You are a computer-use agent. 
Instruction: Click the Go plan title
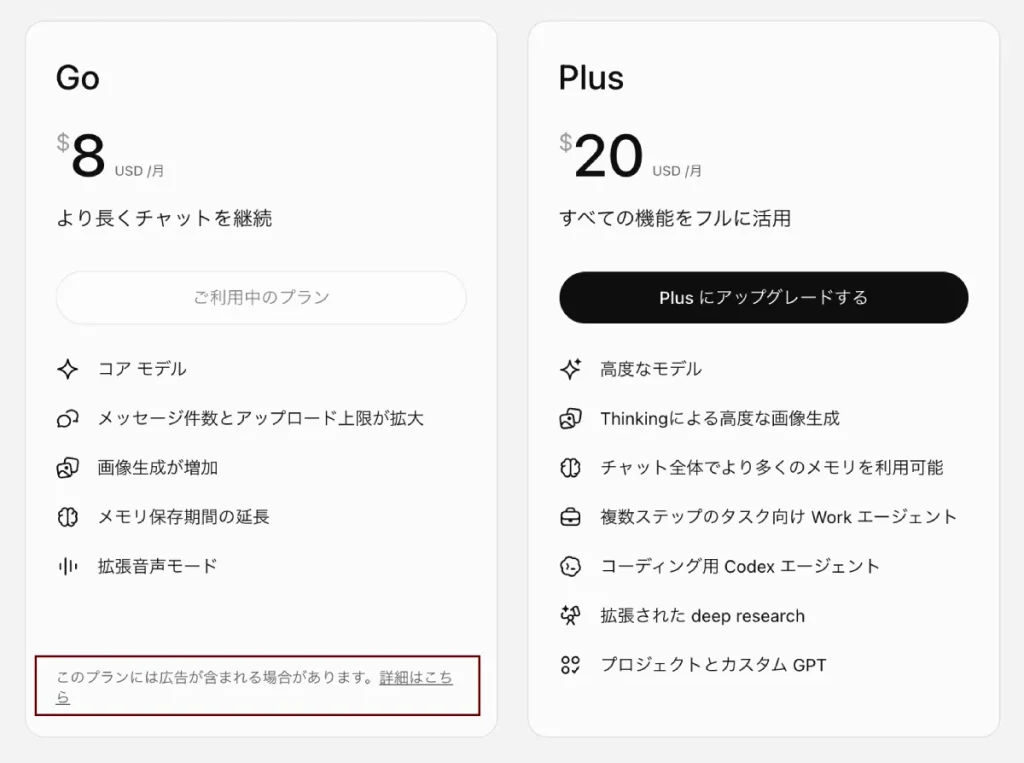tap(78, 78)
